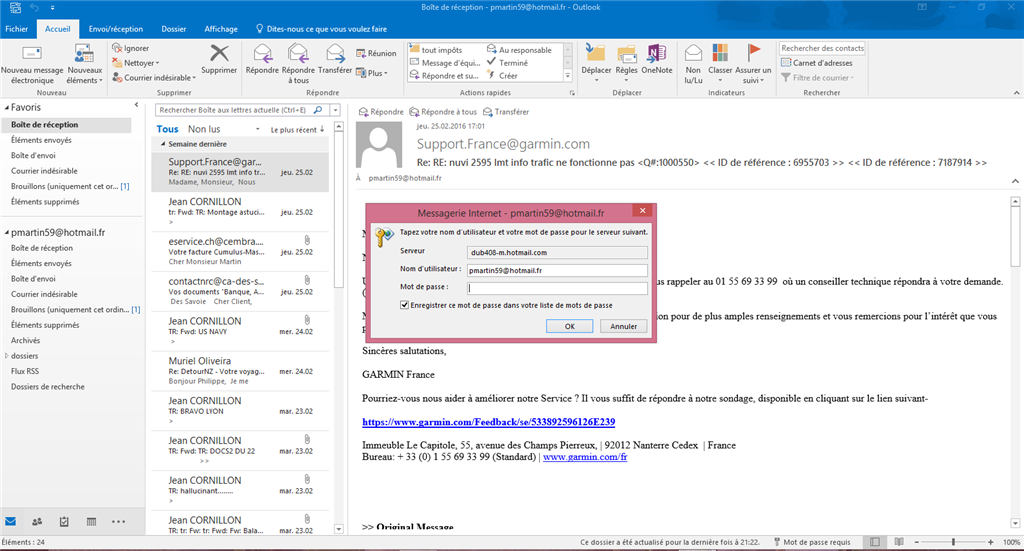Click Dites-nous ce que vous voulez faire

click(321, 29)
